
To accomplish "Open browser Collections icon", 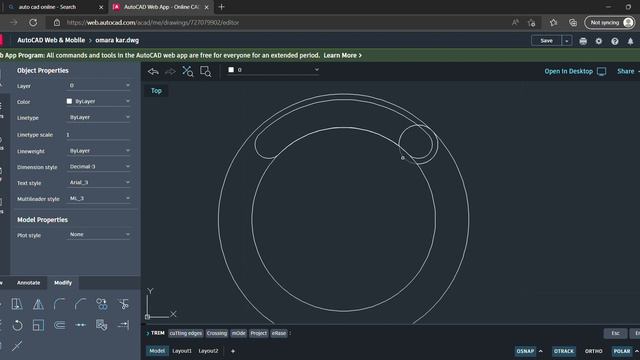I will click(573, 22).
